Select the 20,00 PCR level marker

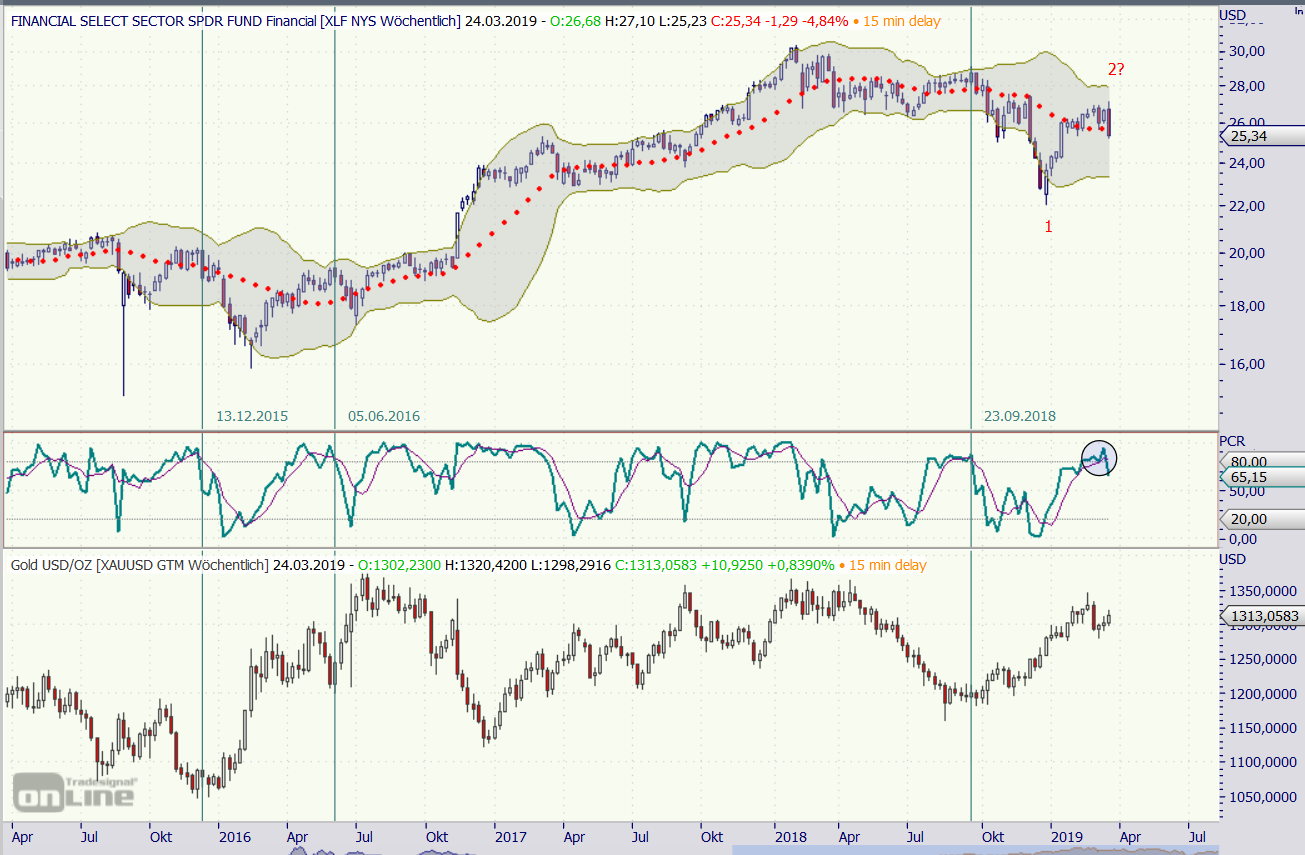click(1261, 519)
